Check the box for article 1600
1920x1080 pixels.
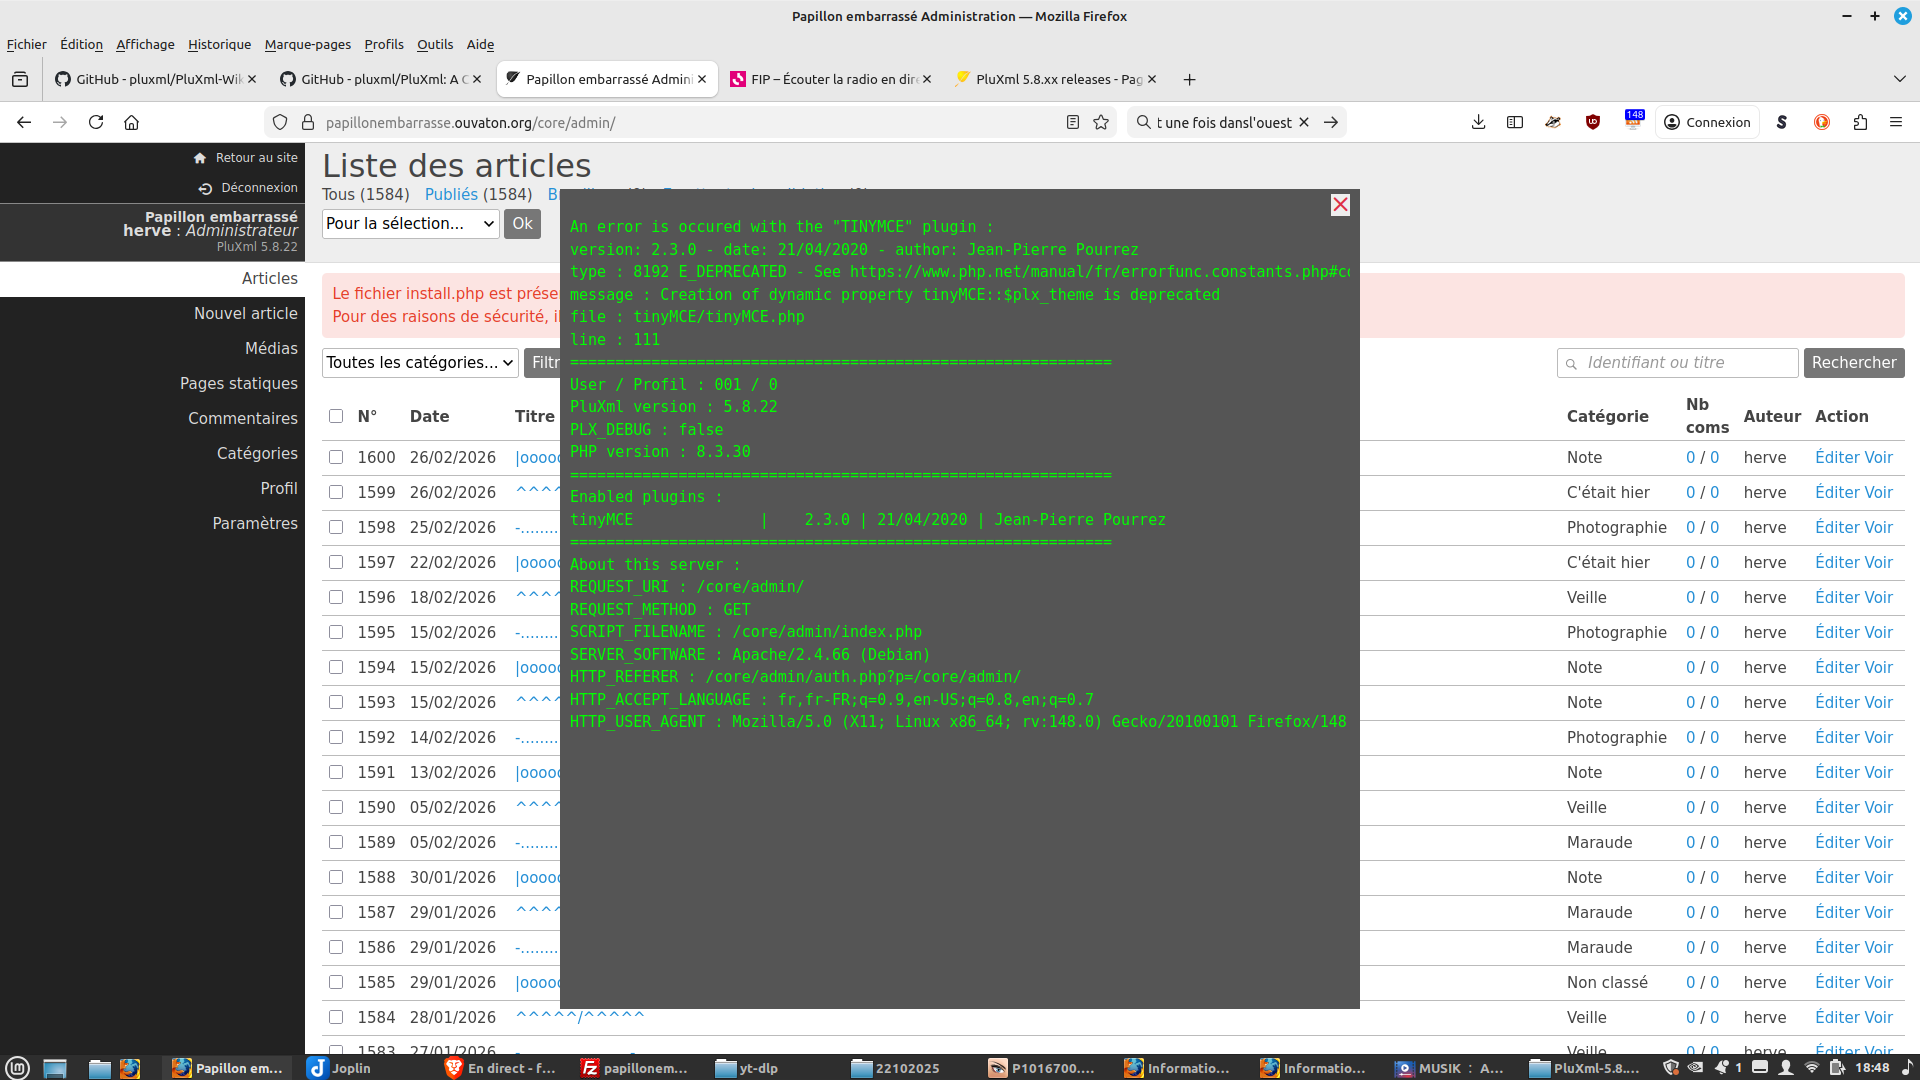[336, 457]
